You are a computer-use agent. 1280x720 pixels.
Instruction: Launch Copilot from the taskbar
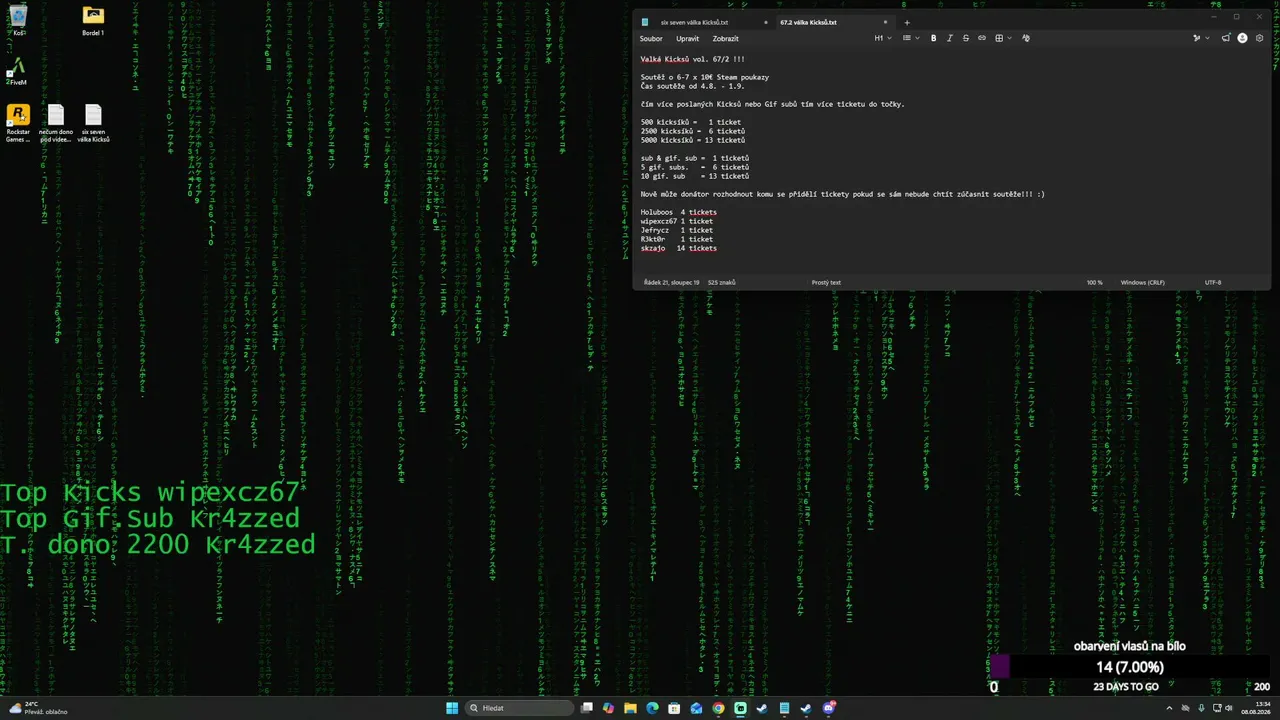pos(608,708)
